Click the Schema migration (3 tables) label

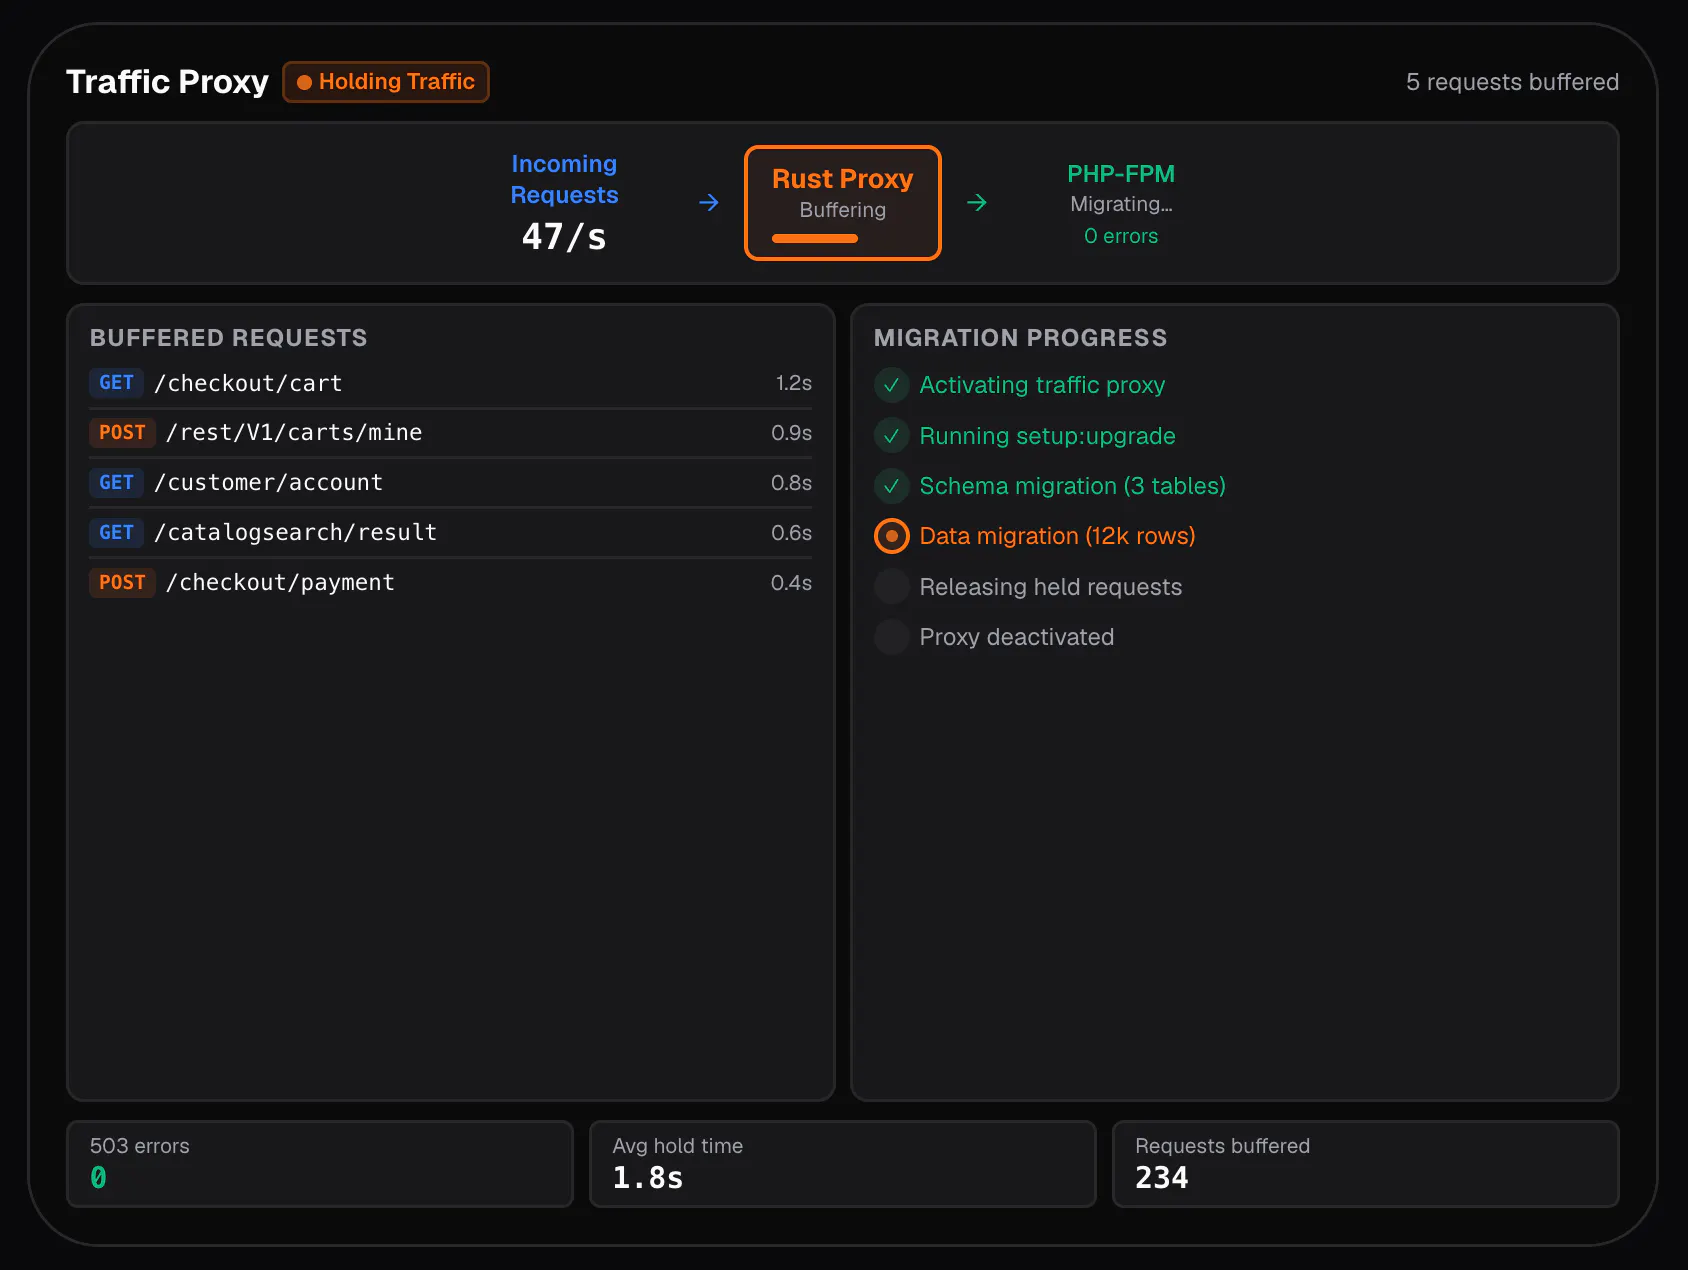(x=1072, y=486)
